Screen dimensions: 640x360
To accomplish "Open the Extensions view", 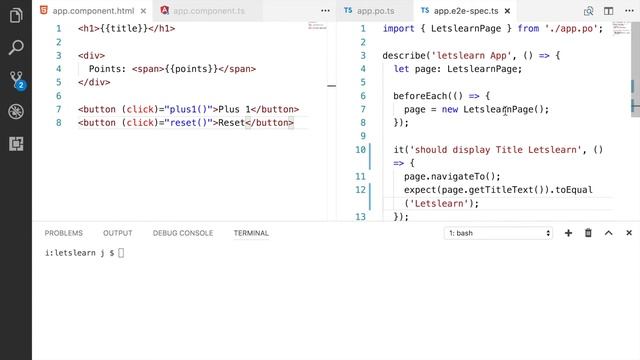I will click(16, 144).
